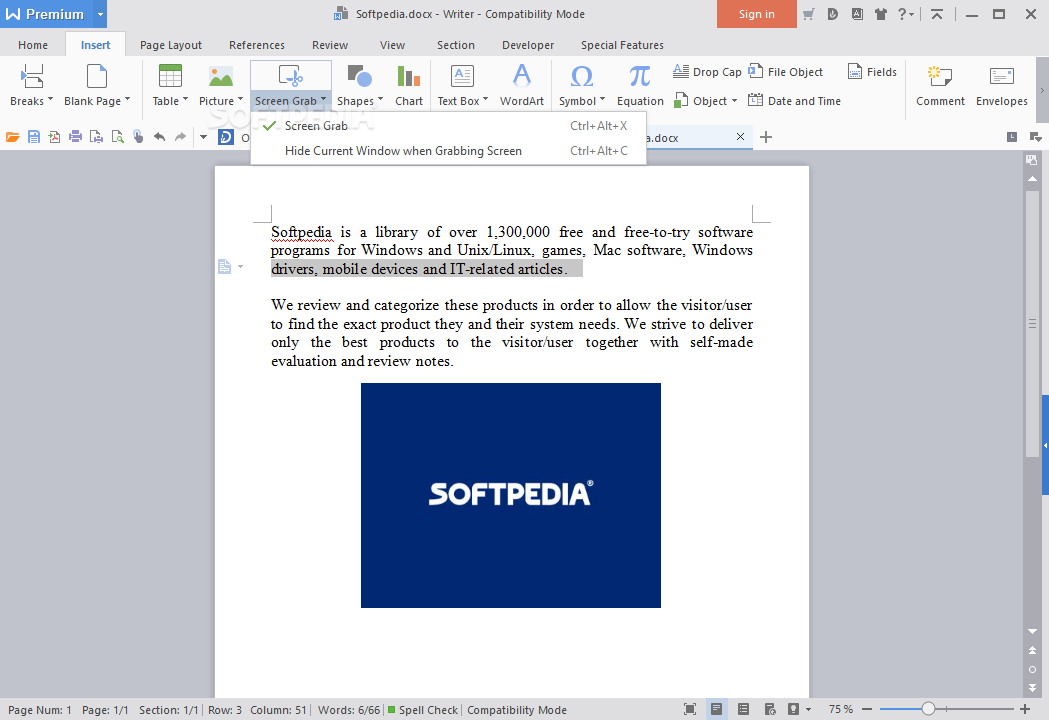Open the Help question mark dropdown
The image size is (1049, 720).
[x=905, y=14]
